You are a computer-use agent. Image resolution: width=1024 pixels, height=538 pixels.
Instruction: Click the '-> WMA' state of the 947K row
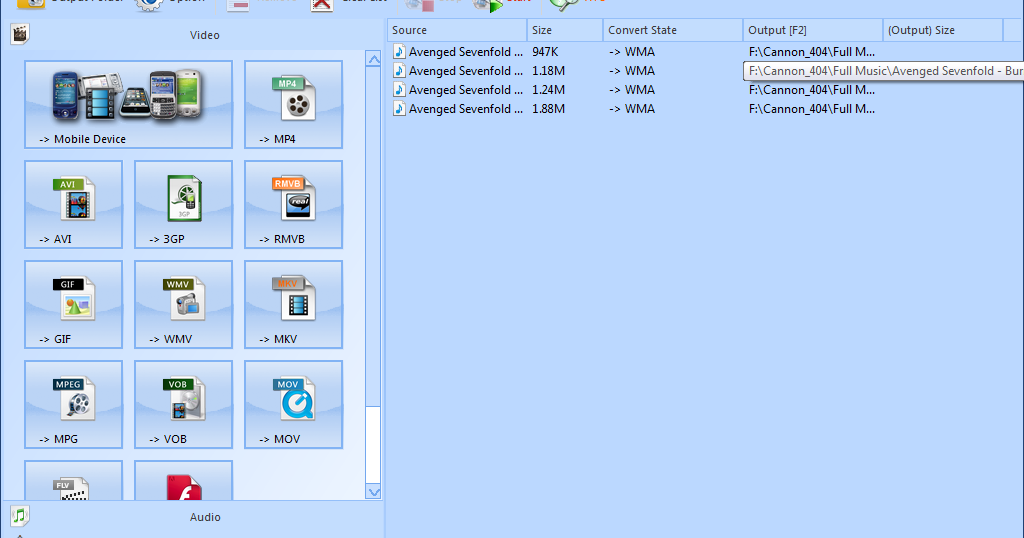point(632,52)
